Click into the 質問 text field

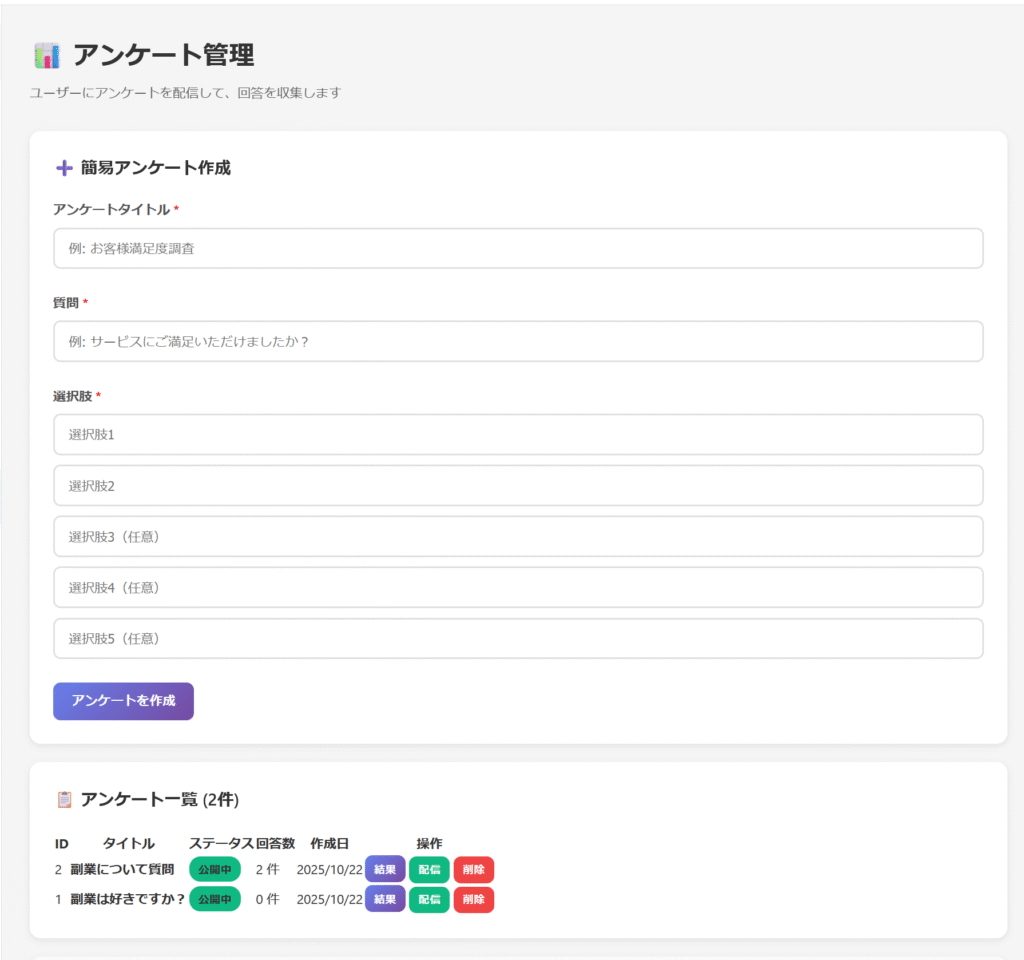518,341
